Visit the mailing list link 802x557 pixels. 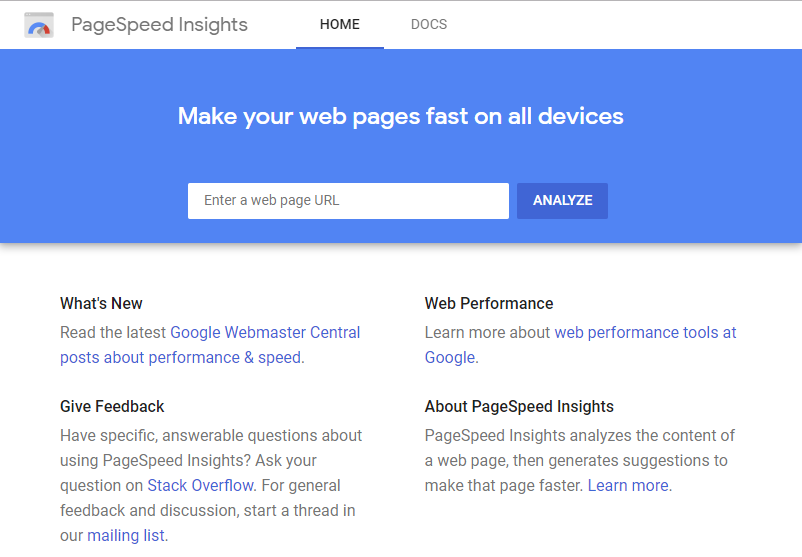click(126, 536)
